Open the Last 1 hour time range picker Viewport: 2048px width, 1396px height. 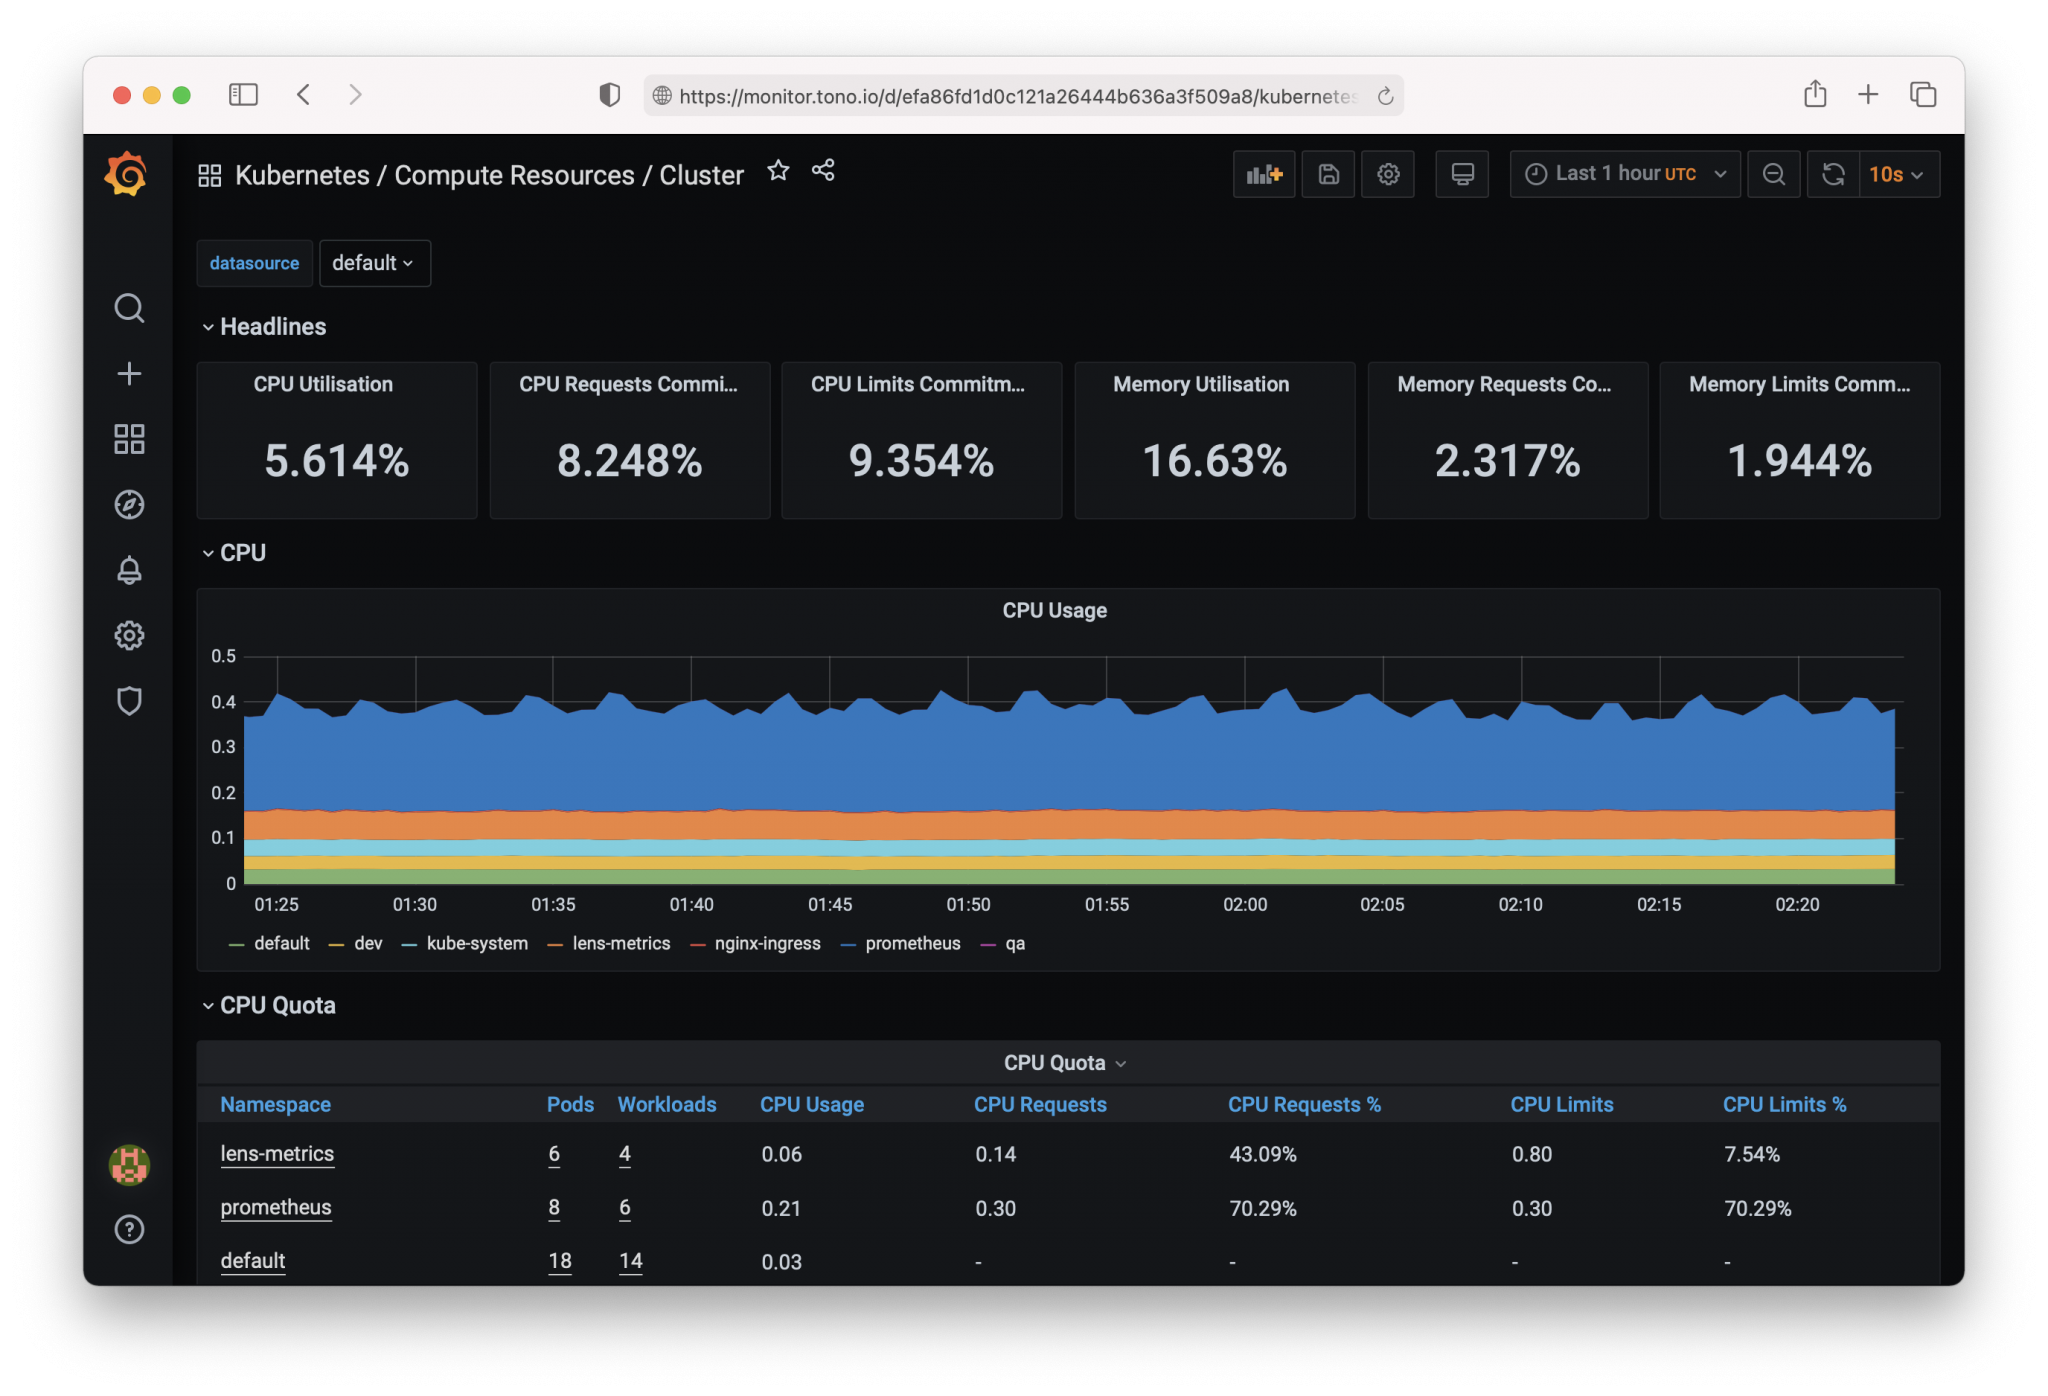click(1622, 174)
